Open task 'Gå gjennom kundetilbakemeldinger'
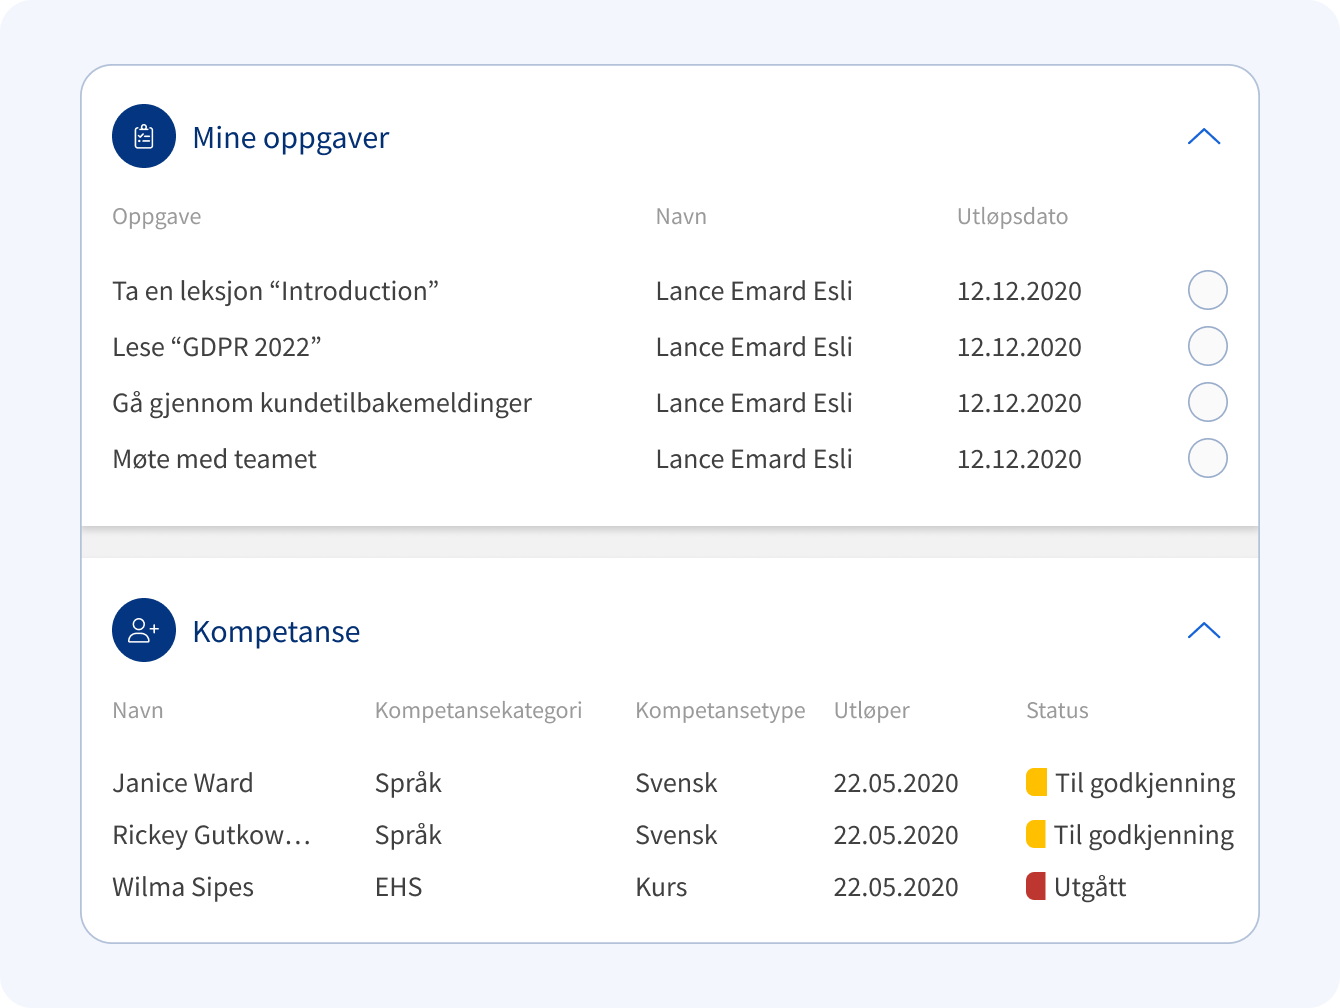 322,403
